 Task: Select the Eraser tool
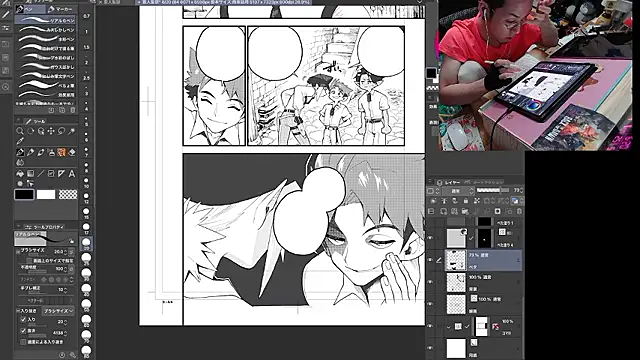72,152
